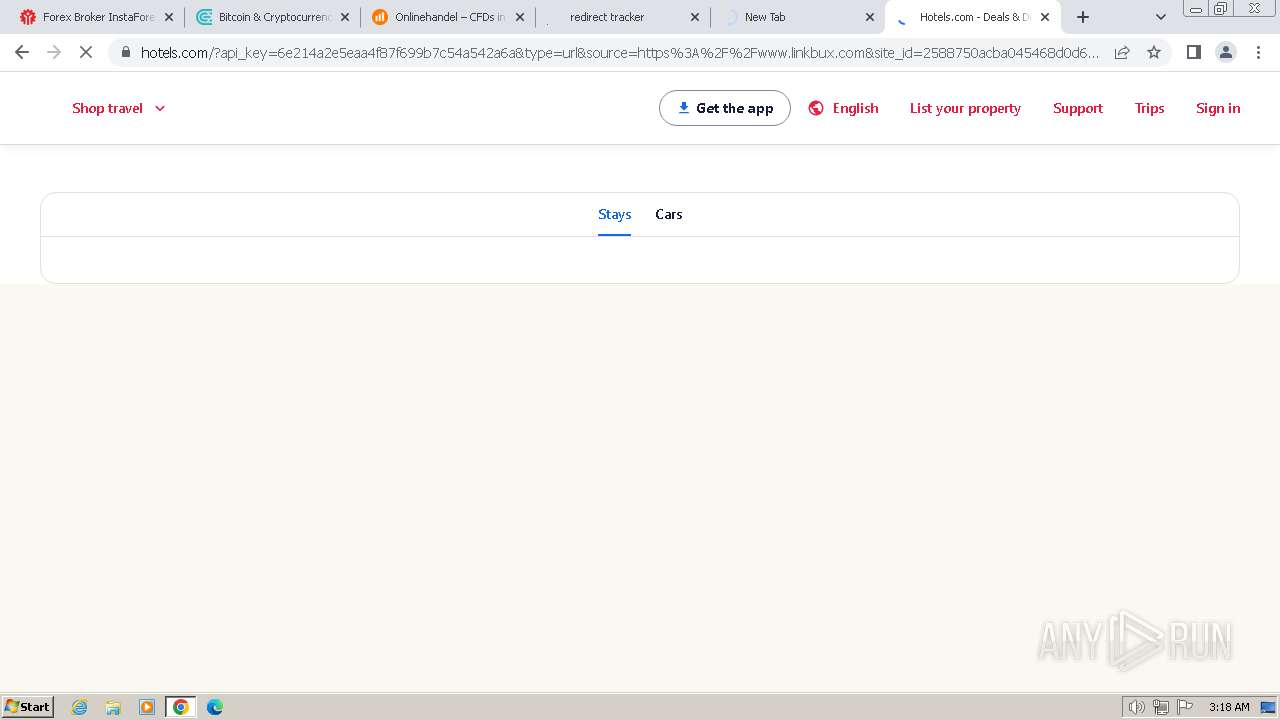The width and height of the screenshot is (1280, 720).
Task: Click the 3:18 AM system clock
Action: [x=1229, y=707]
